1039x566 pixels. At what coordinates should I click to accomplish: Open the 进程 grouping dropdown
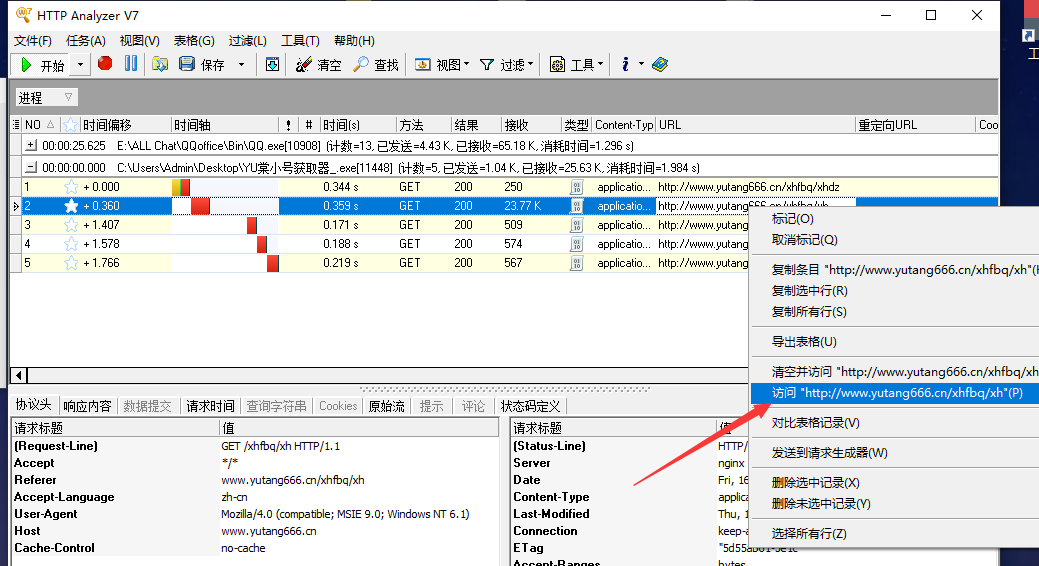coord(46,97)
